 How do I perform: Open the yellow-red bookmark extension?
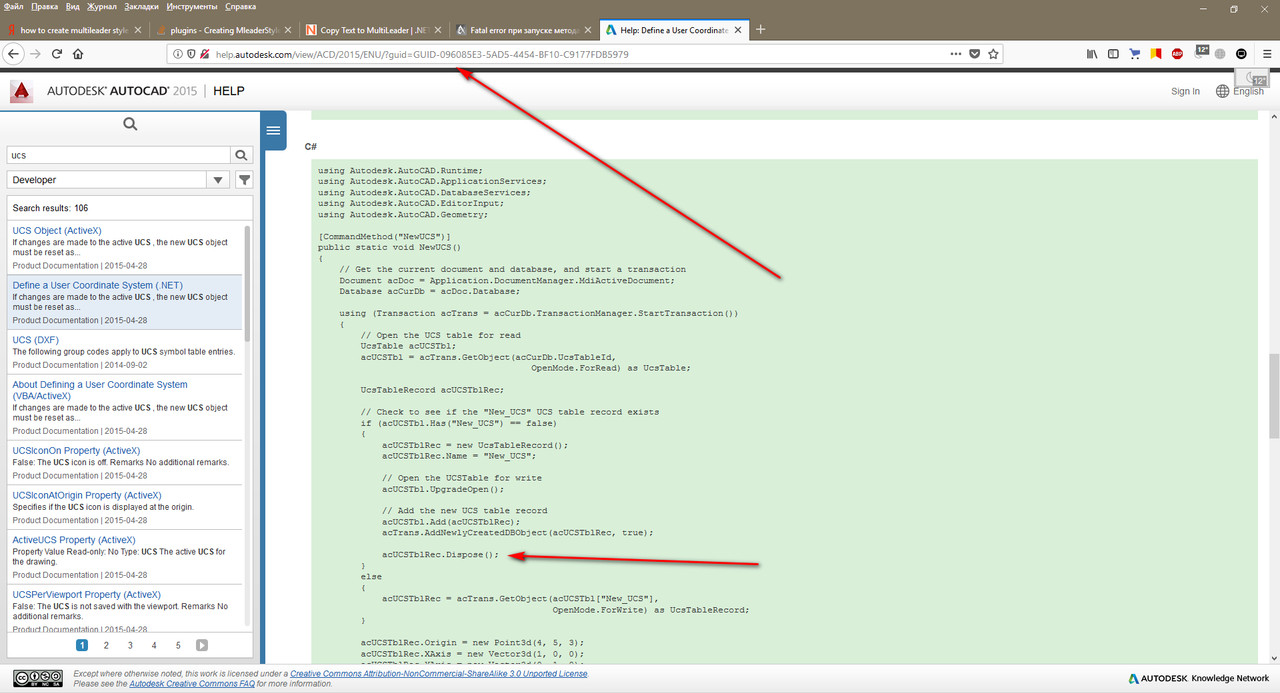click(x=1155, y=54)
